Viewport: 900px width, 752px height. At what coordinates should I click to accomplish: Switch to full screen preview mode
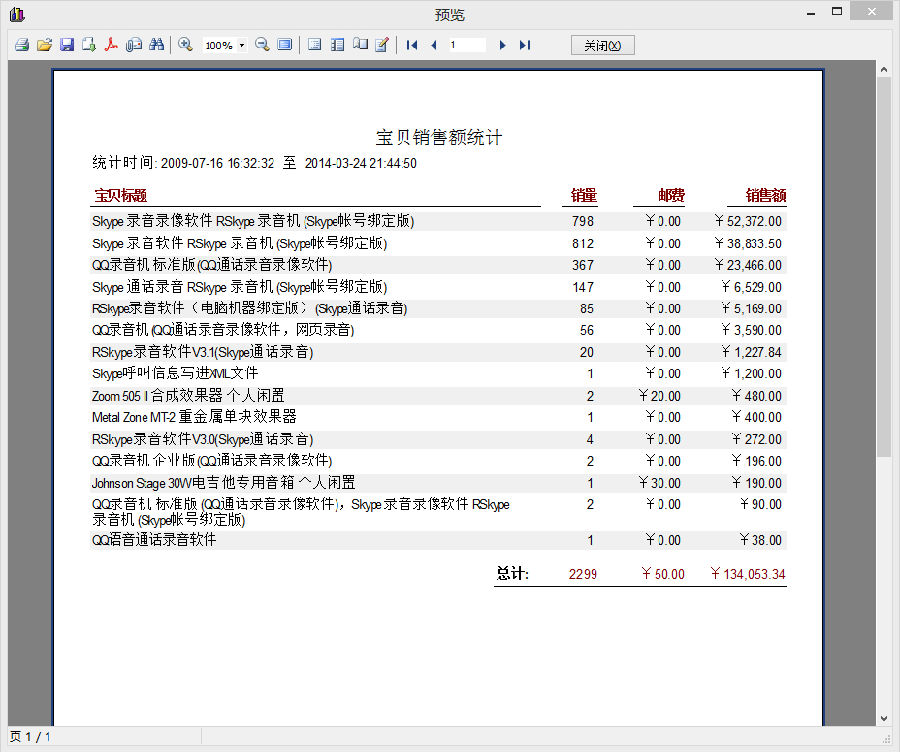click(283, 44)
